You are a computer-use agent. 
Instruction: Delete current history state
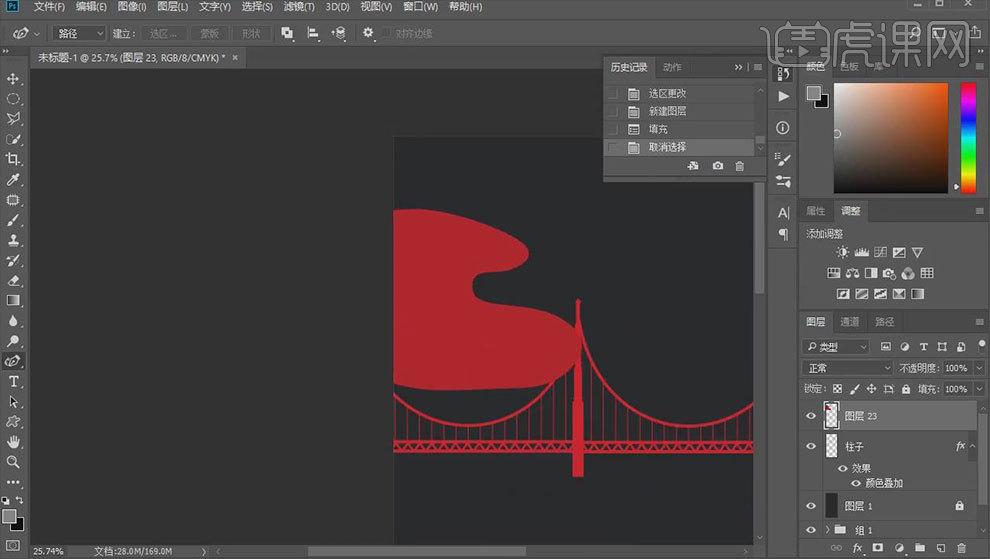coord(739,166)
